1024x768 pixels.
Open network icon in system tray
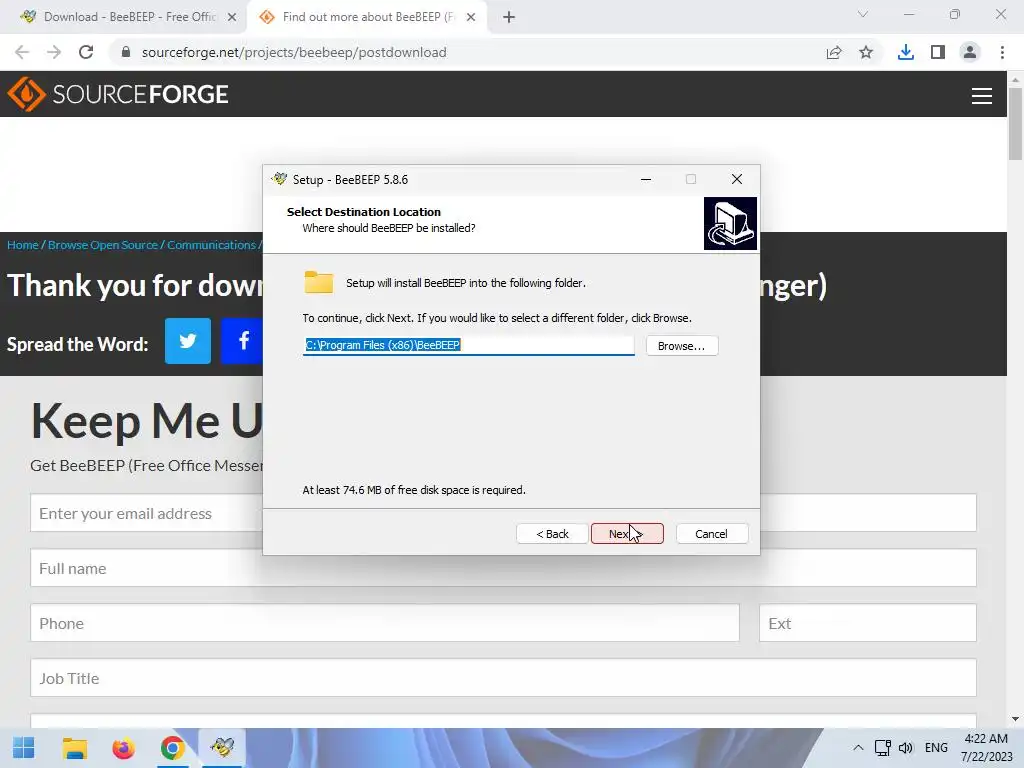tap(882, 748)
